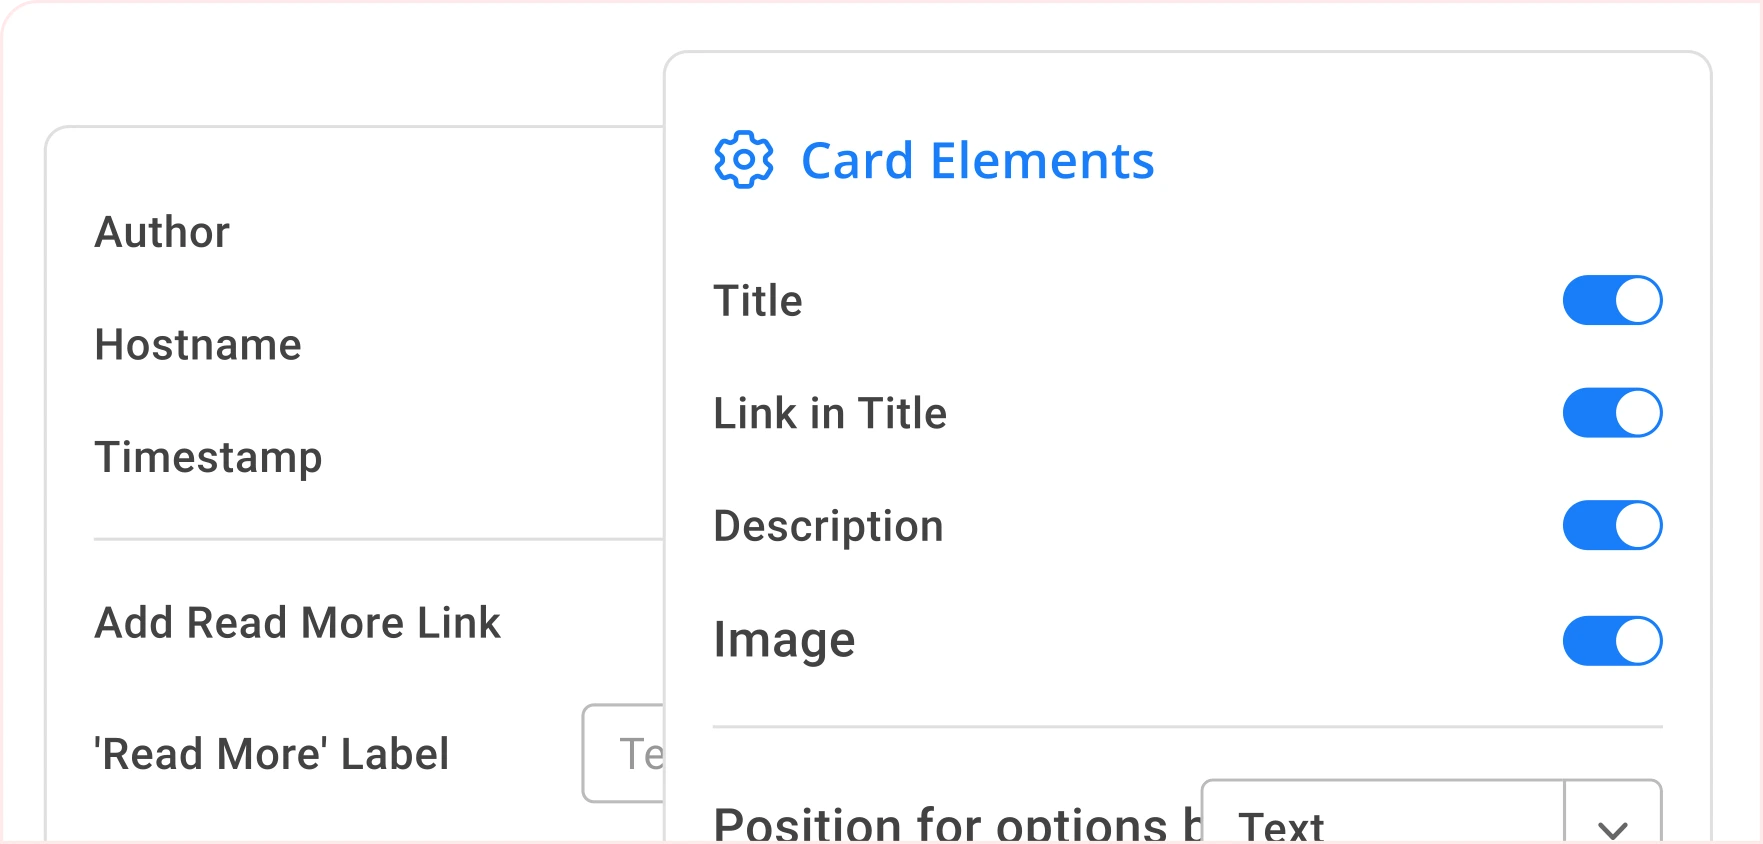Click the 'Read More' Label caption
The width and height of the screenshot is (1763, 844).
[x=271, y=754]
